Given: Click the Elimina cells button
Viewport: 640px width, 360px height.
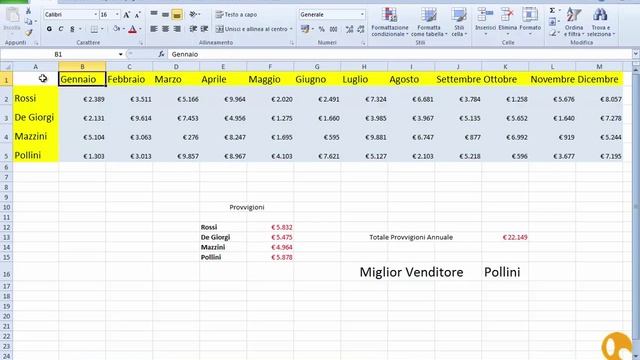Looking at the screenshot, I should point(507,22).
